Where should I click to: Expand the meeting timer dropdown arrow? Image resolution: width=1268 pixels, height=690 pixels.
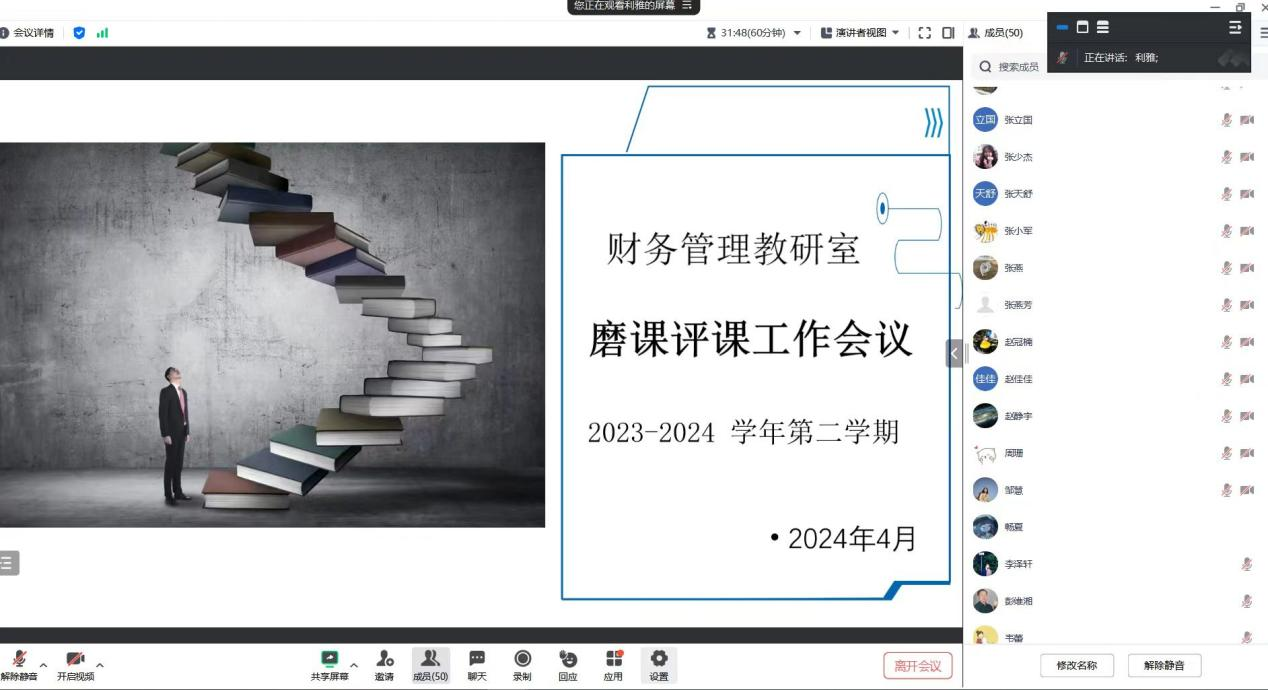(x=797, y=33)
